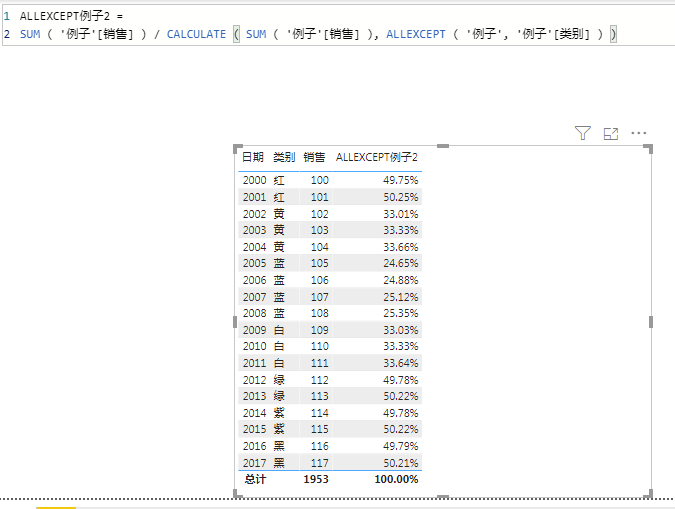Click the 日期 column header

tap(253, 157)
